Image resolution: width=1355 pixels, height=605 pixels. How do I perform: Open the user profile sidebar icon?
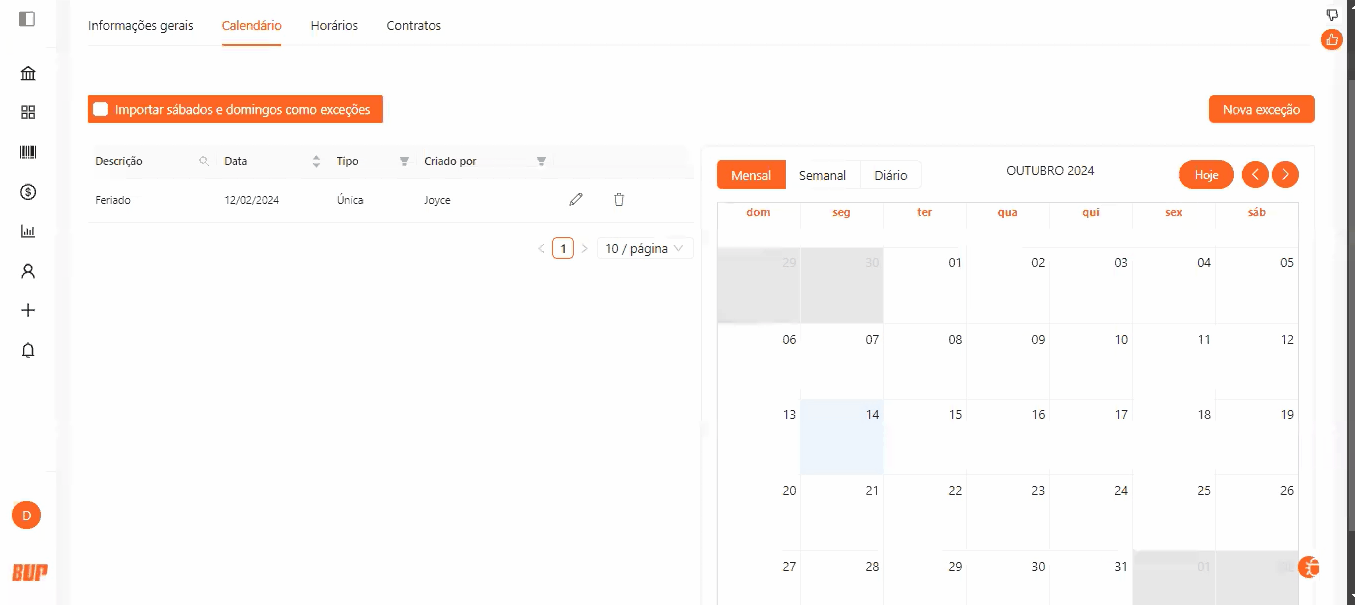(x=28, y=271)
